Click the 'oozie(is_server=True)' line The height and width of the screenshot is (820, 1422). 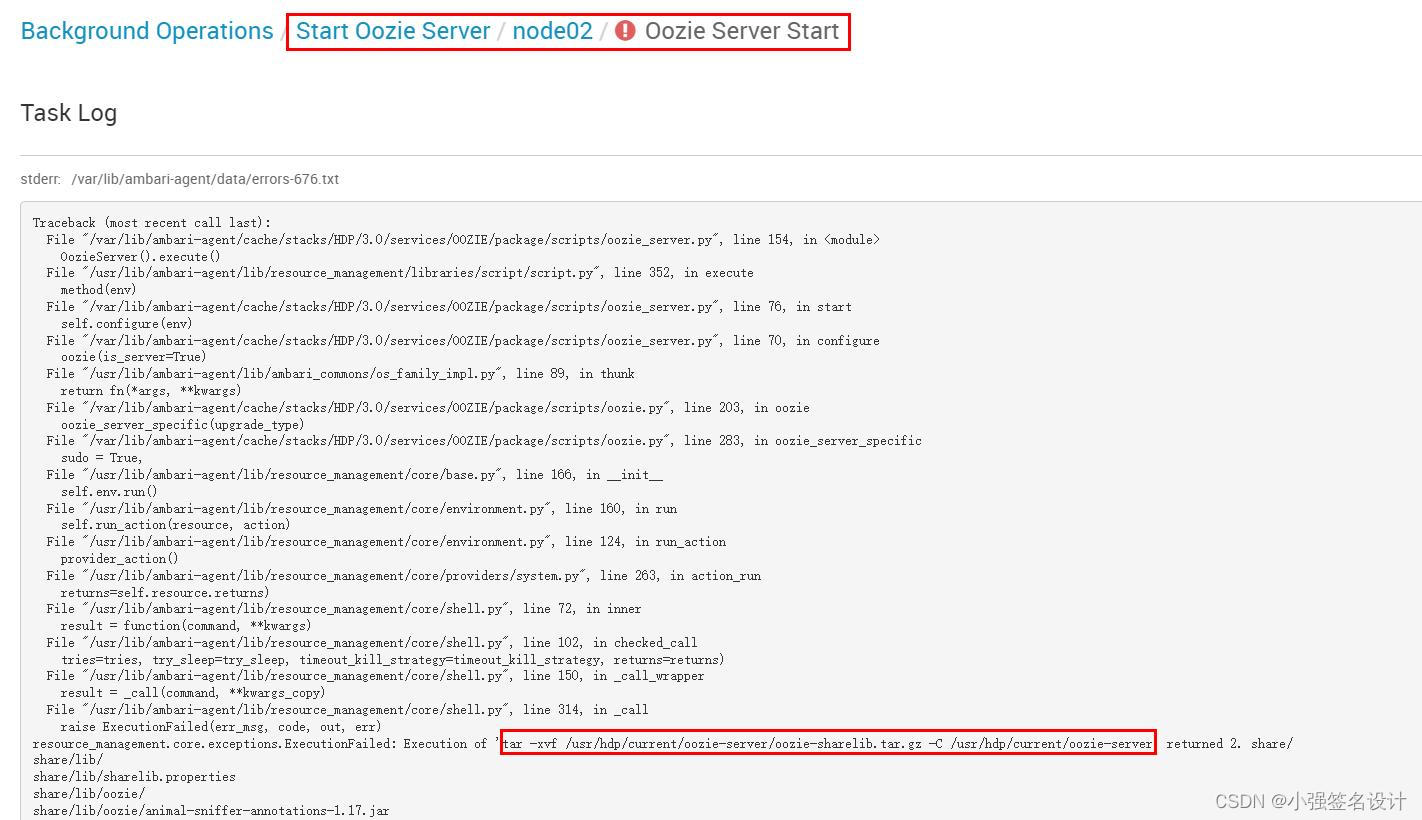click(133, 357)
